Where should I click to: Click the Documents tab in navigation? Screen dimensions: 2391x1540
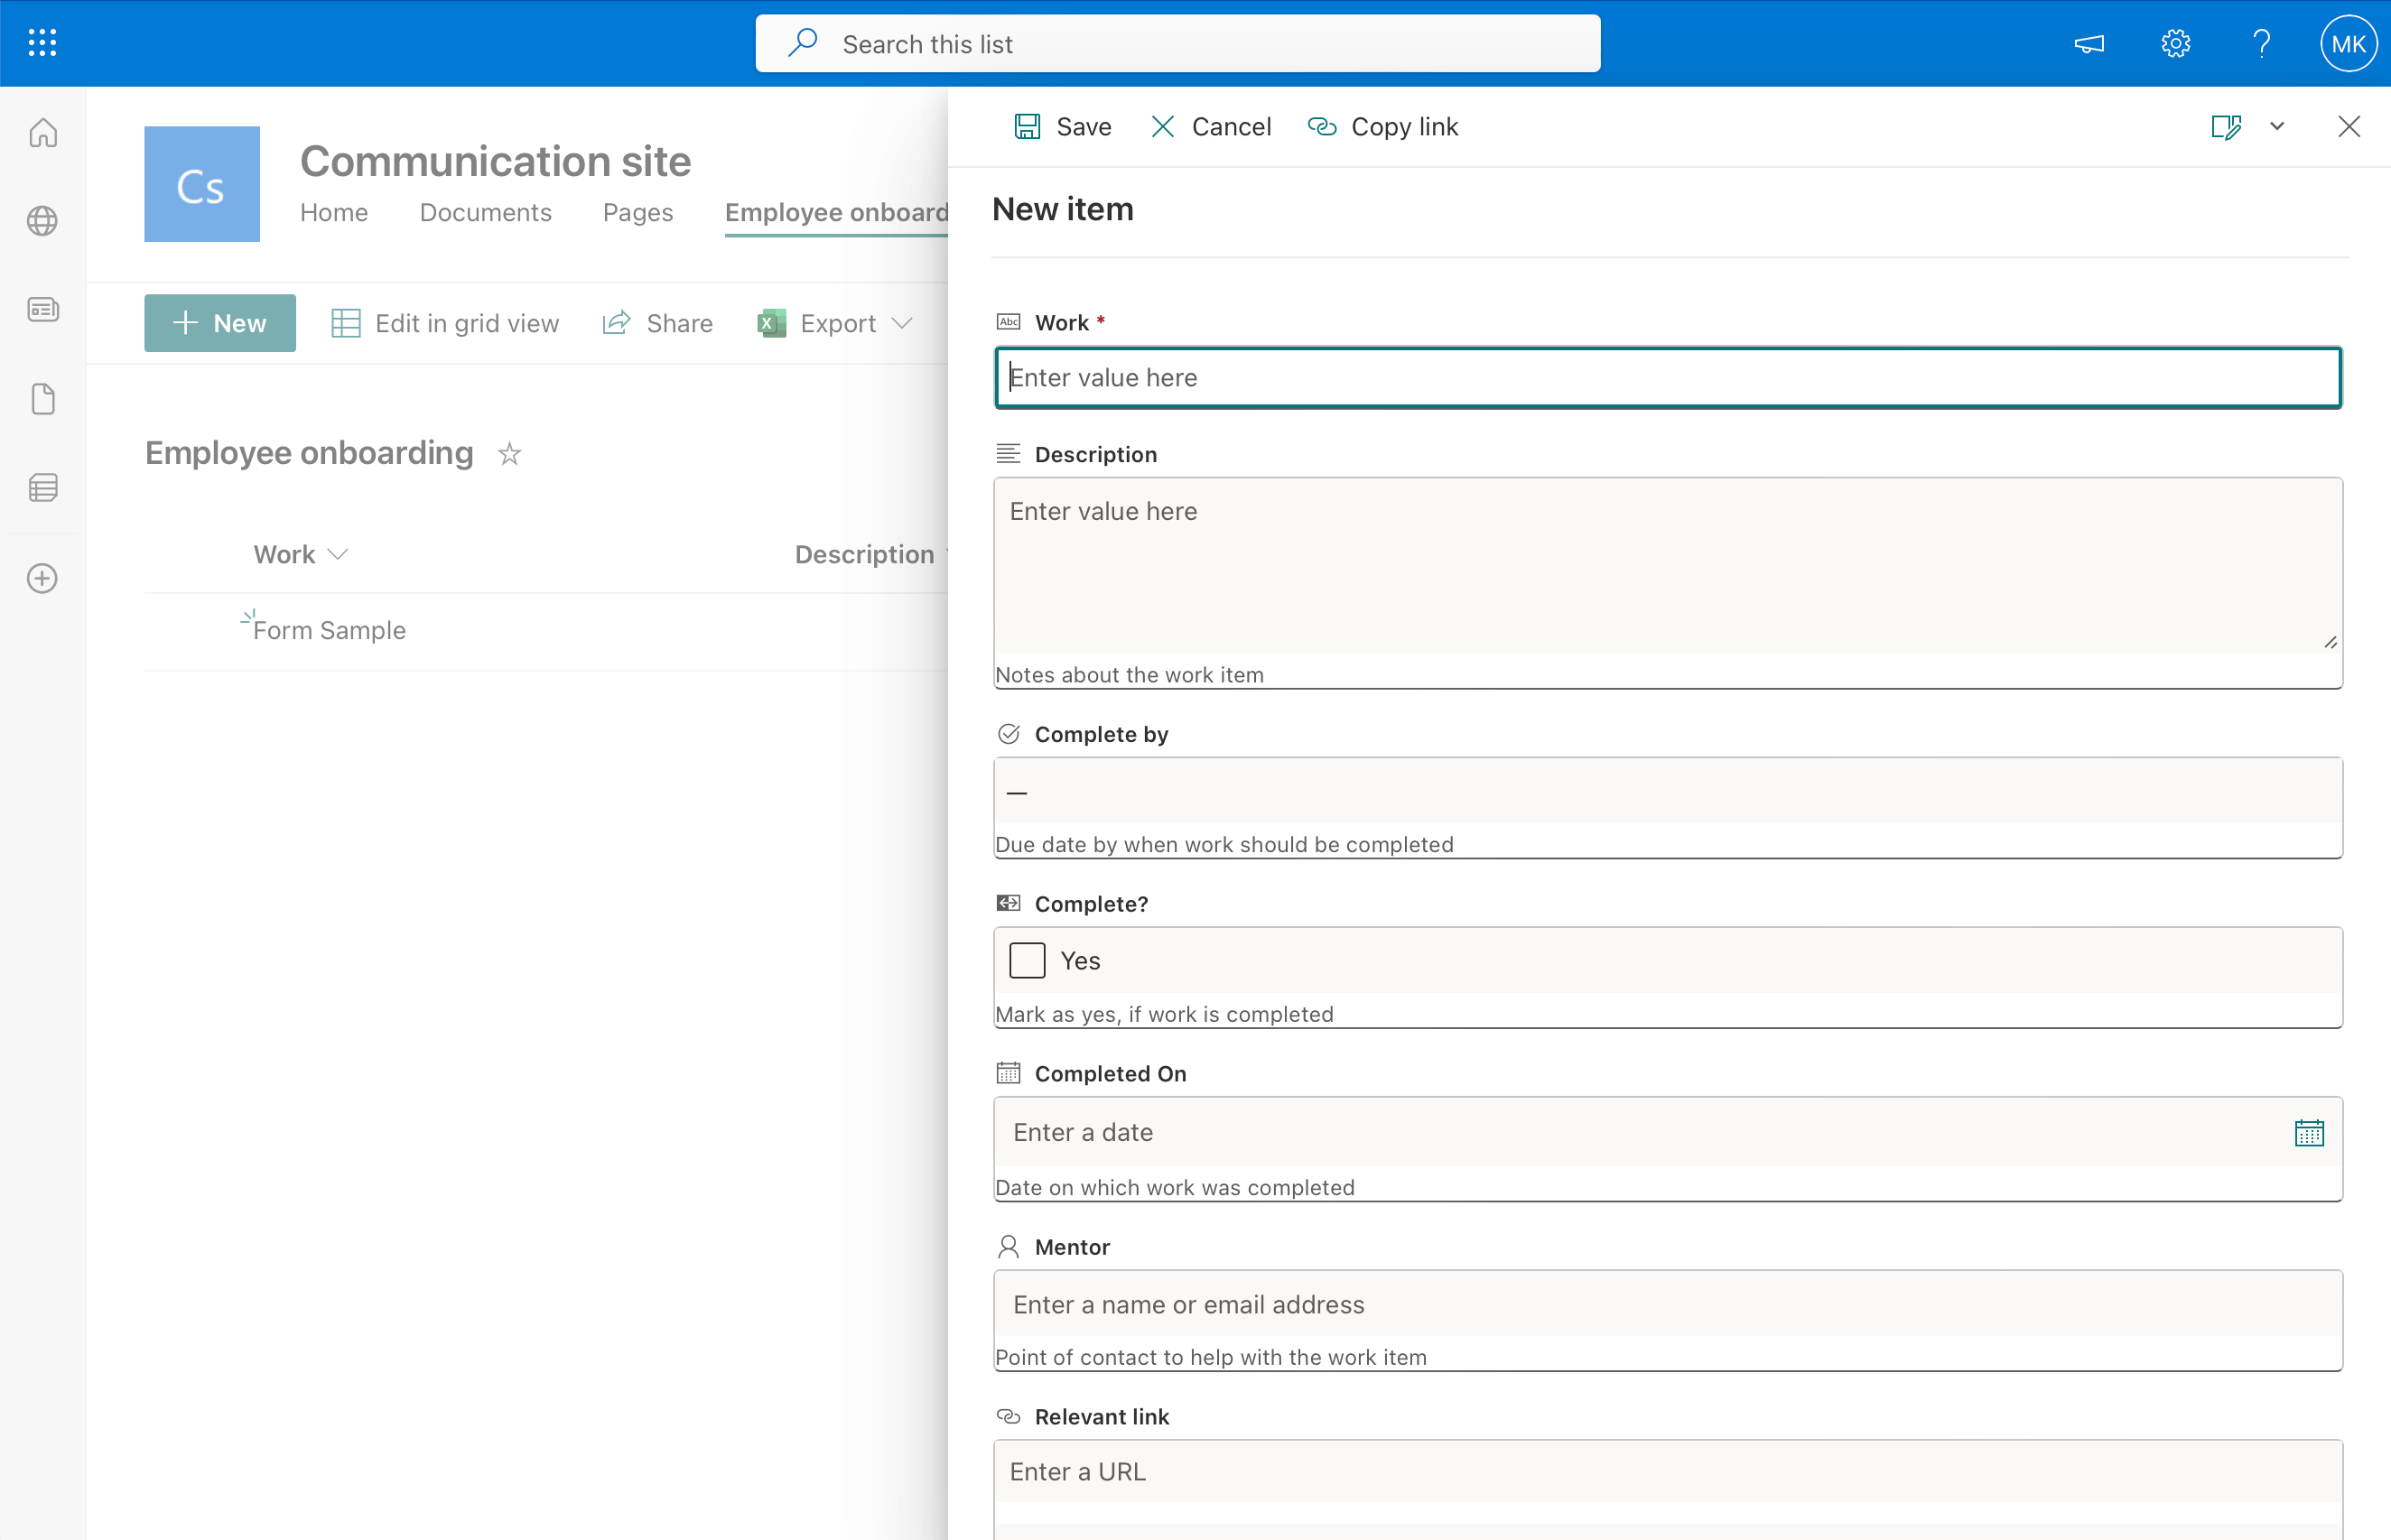pyautogui.click(x=486, y=212)
